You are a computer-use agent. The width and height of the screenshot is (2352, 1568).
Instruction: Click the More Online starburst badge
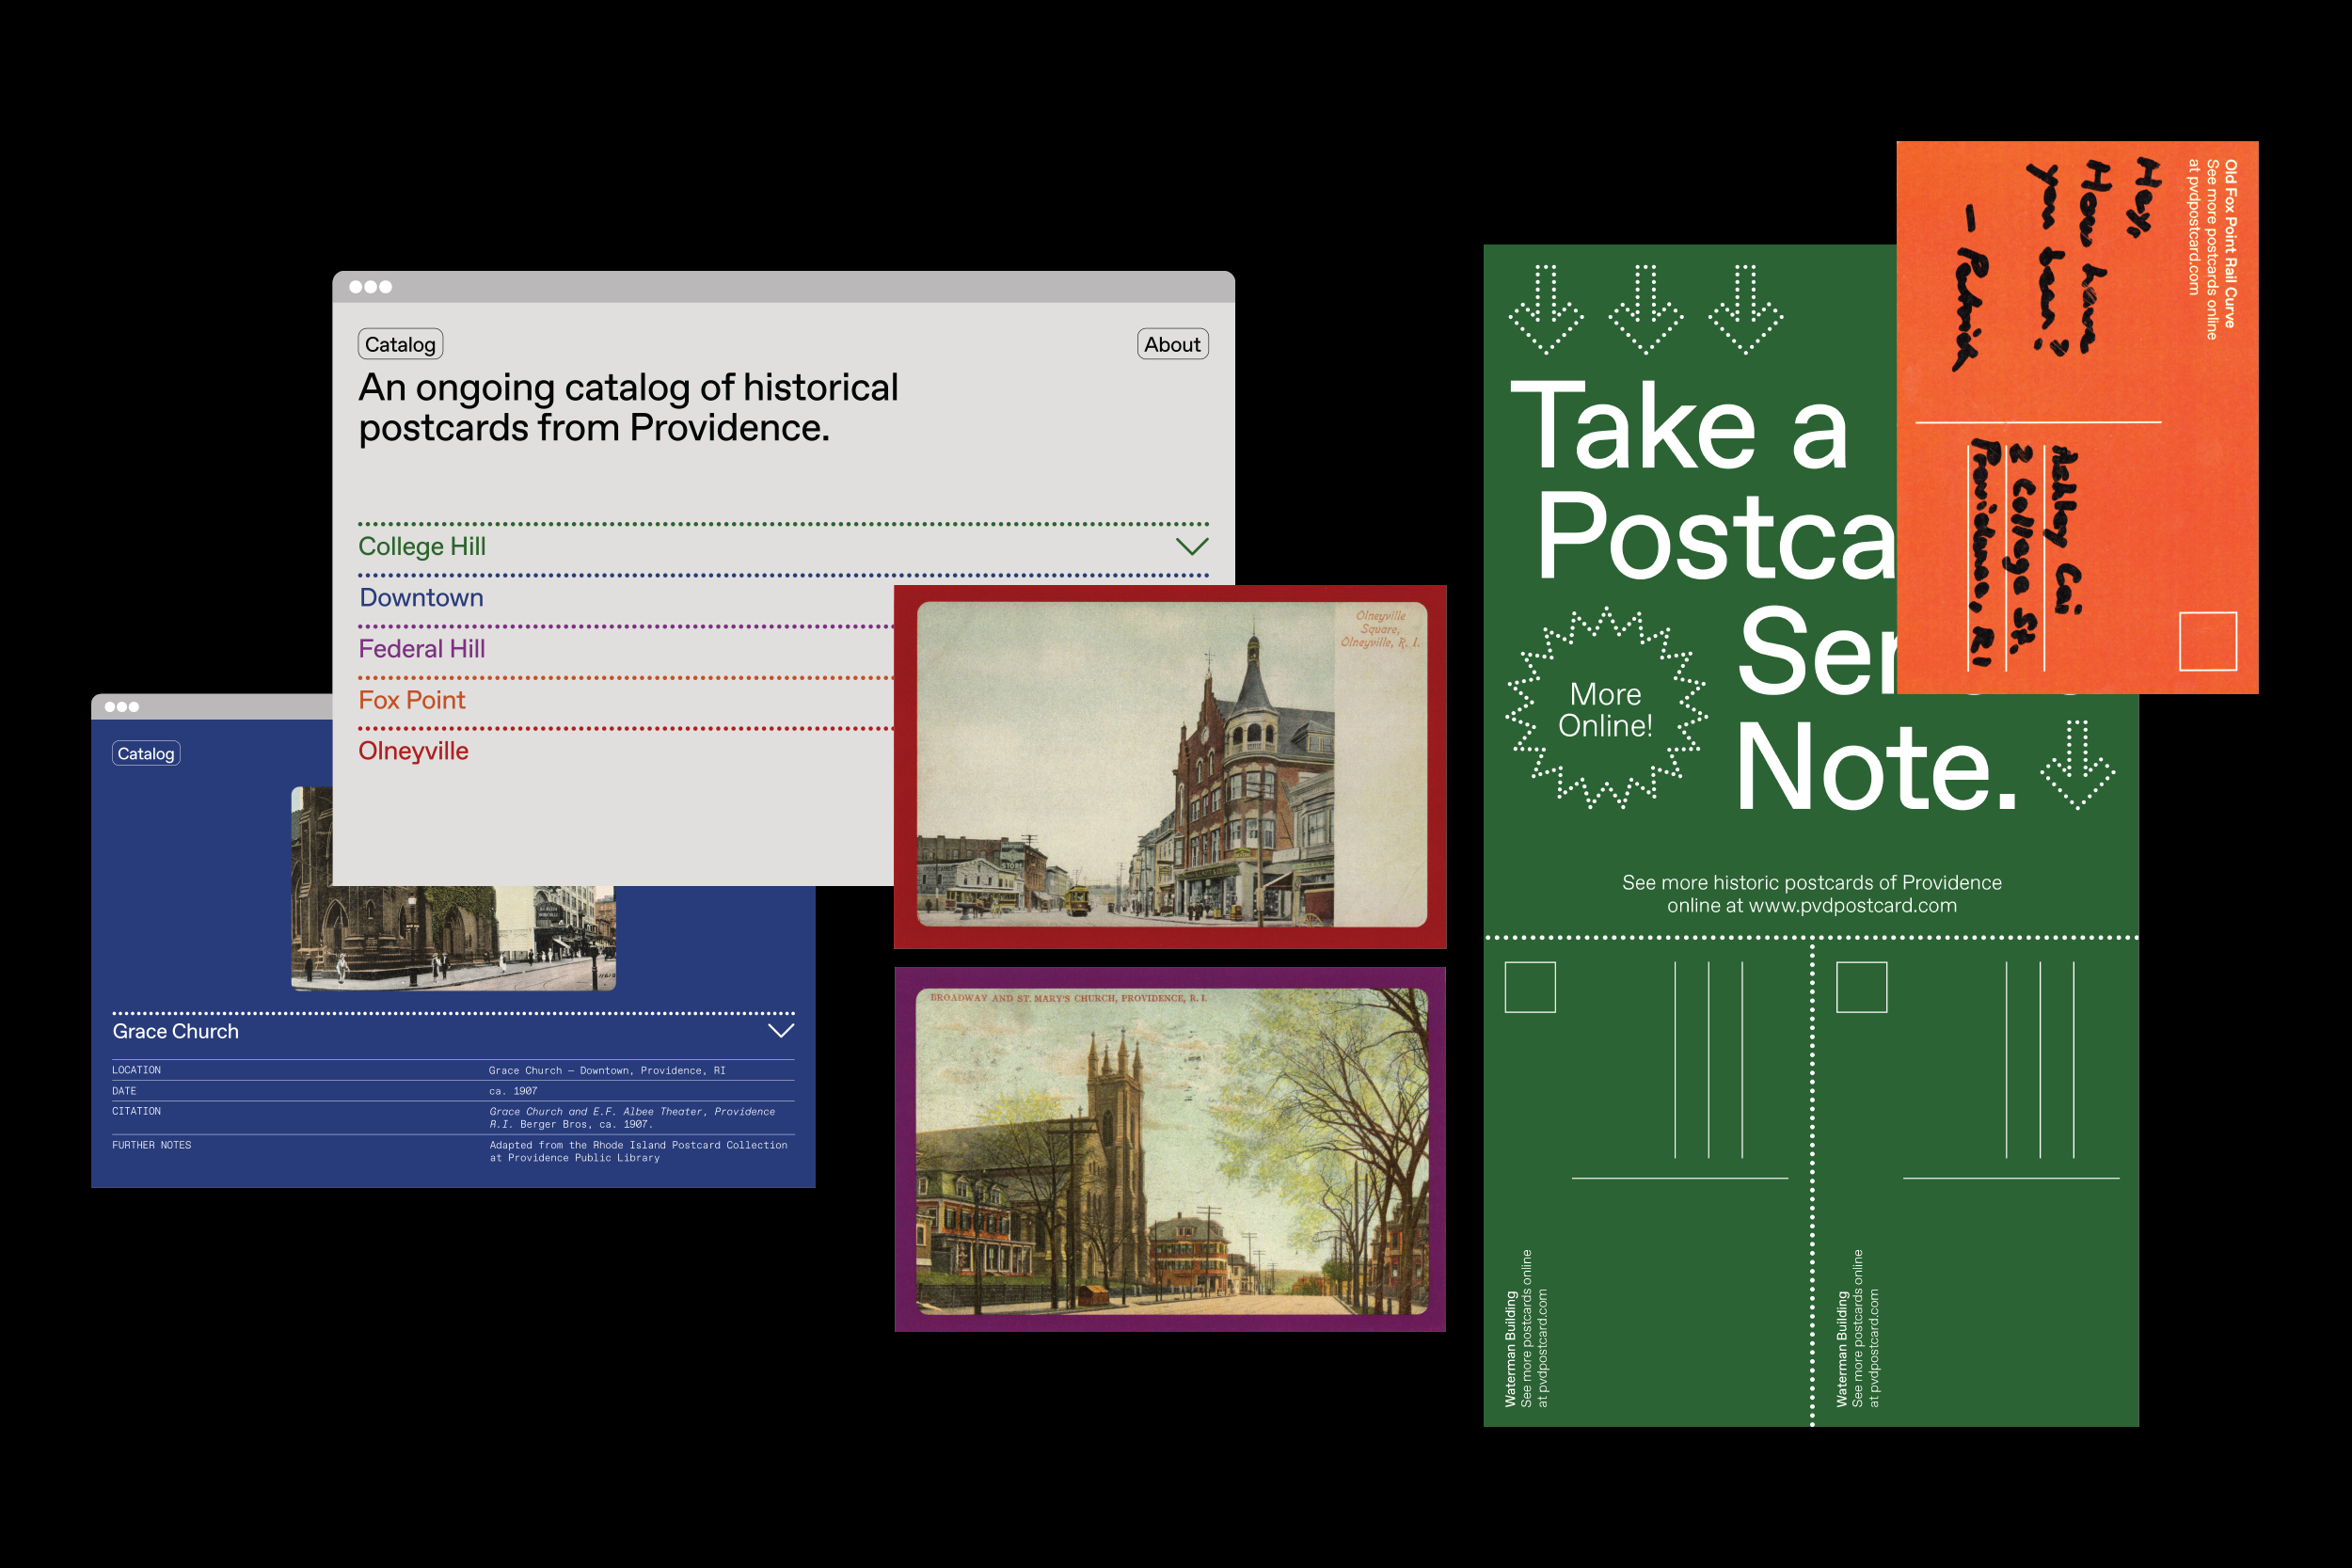point(1605,709)
